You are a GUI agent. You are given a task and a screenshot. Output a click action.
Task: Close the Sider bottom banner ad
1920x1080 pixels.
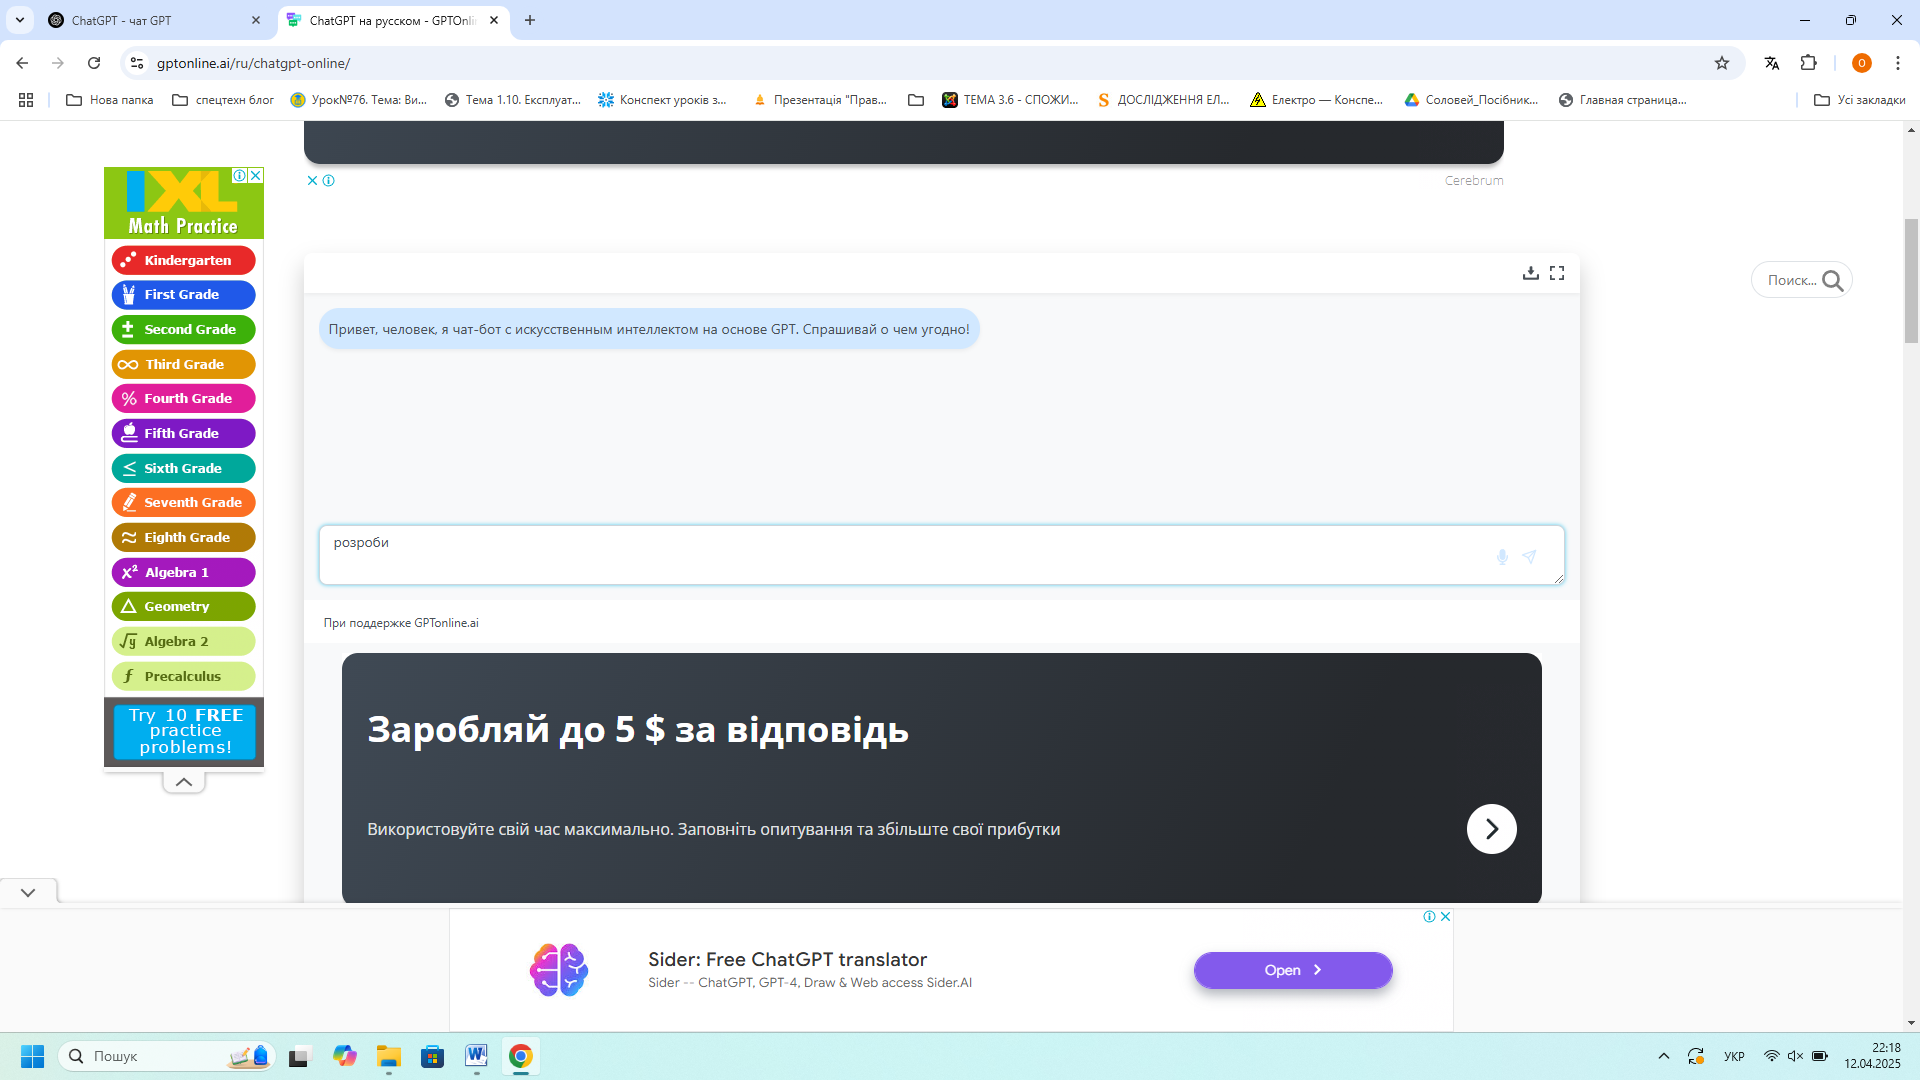(1445, 916)
